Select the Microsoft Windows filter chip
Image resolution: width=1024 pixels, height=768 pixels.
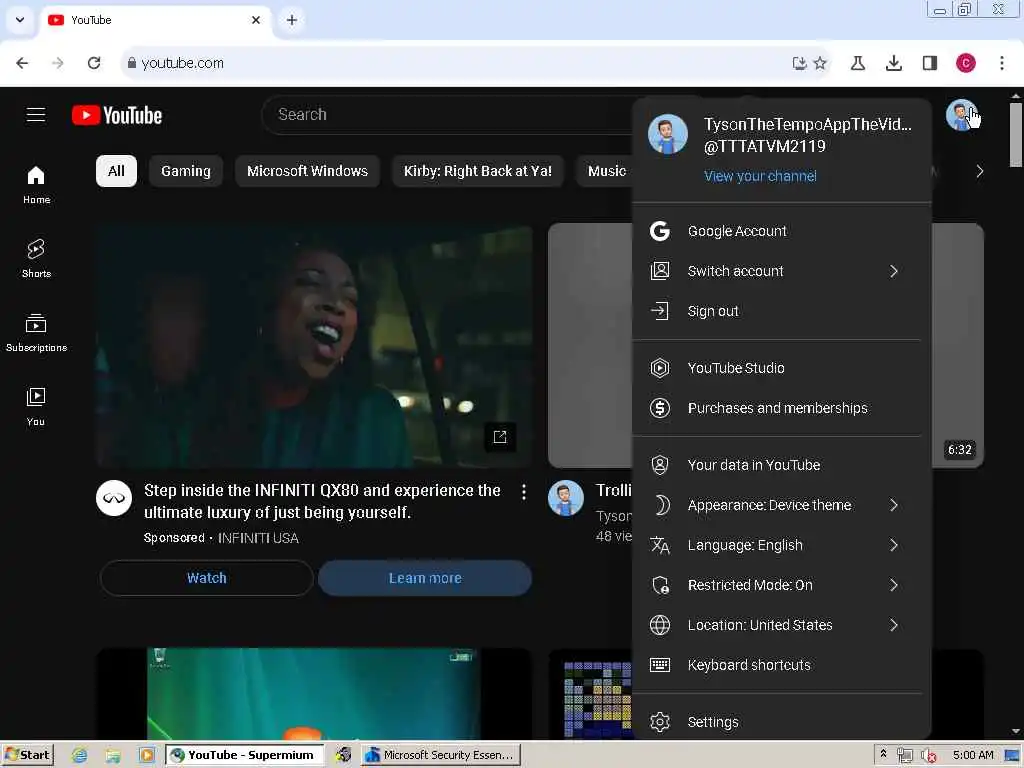pos(307,171)
